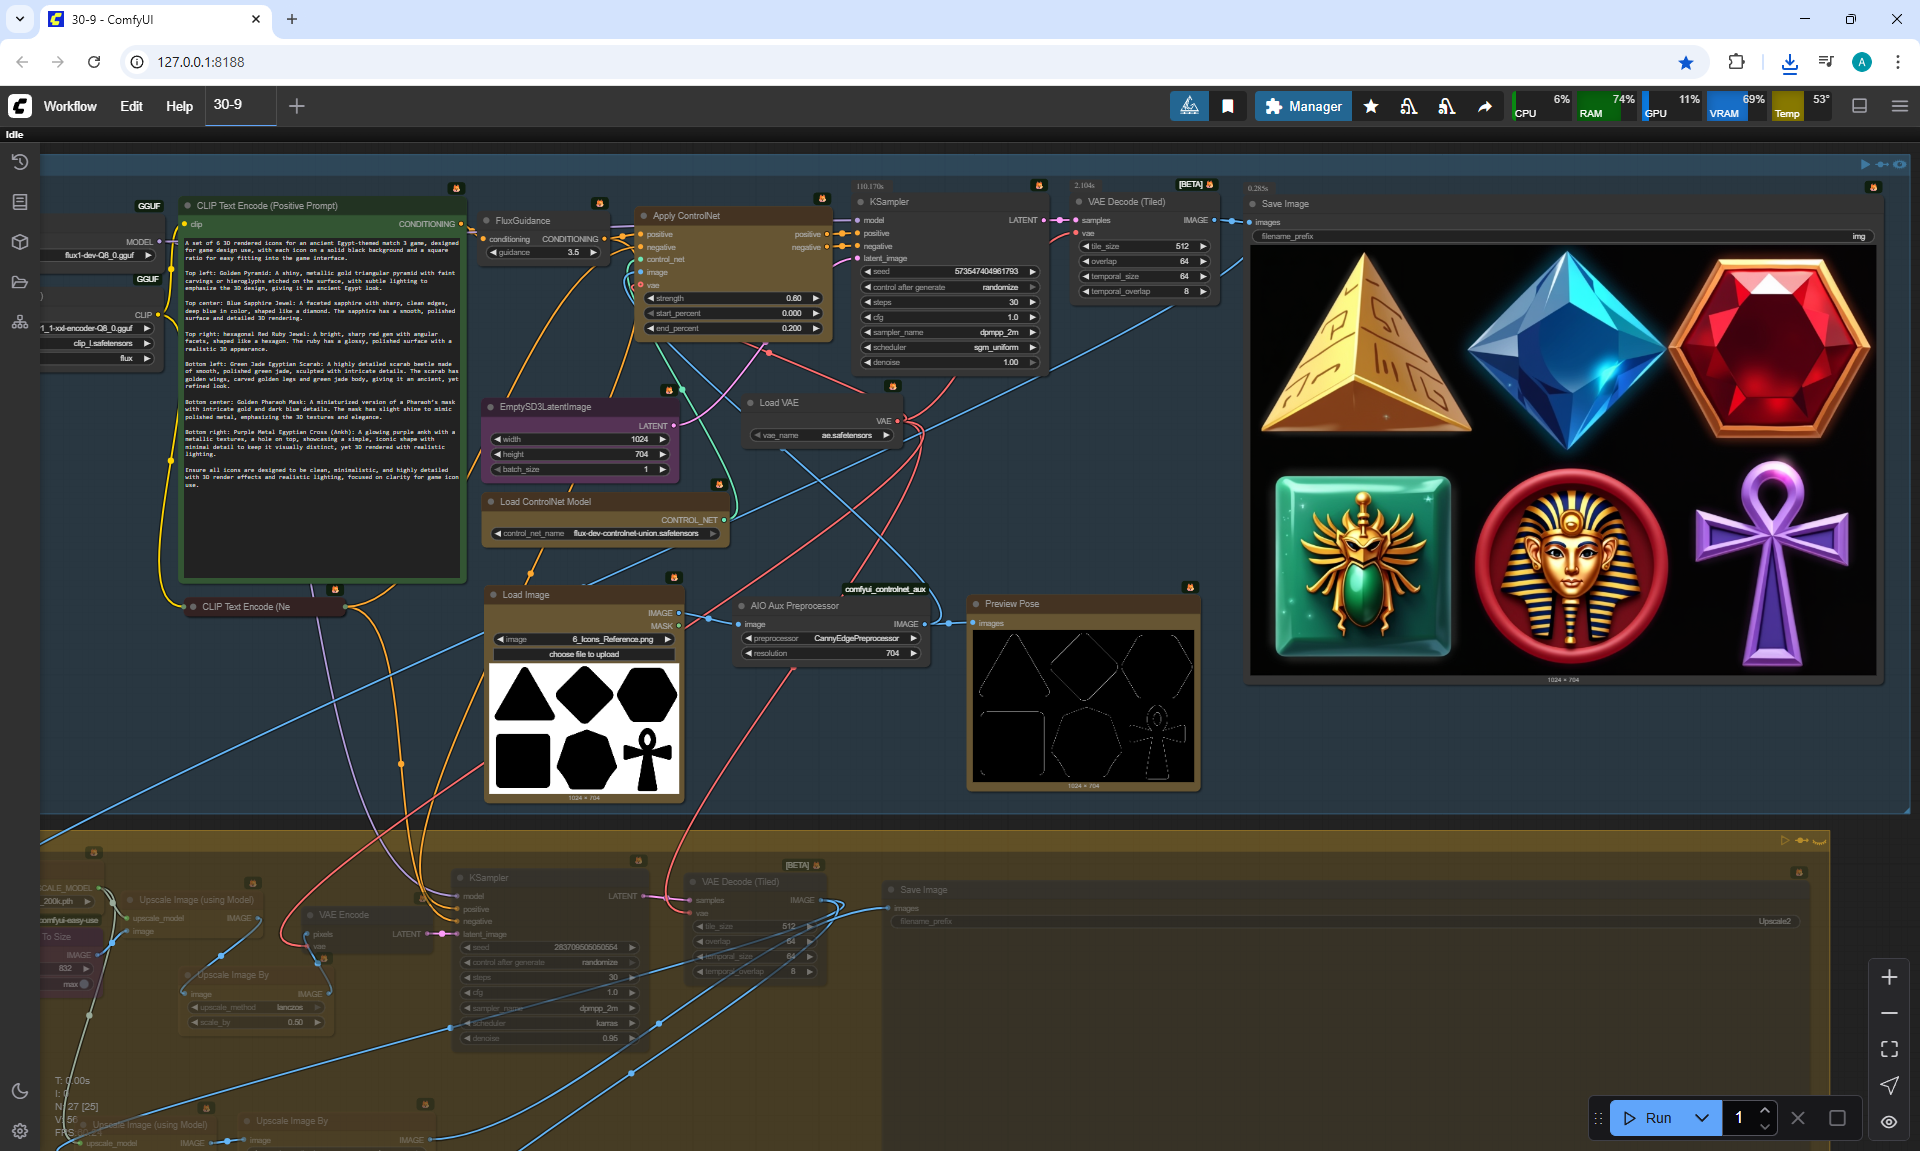This screenshot has width=1920, height=1151.
Task: Click the share arrow icon in toolbar
Action: [1485, 106]
